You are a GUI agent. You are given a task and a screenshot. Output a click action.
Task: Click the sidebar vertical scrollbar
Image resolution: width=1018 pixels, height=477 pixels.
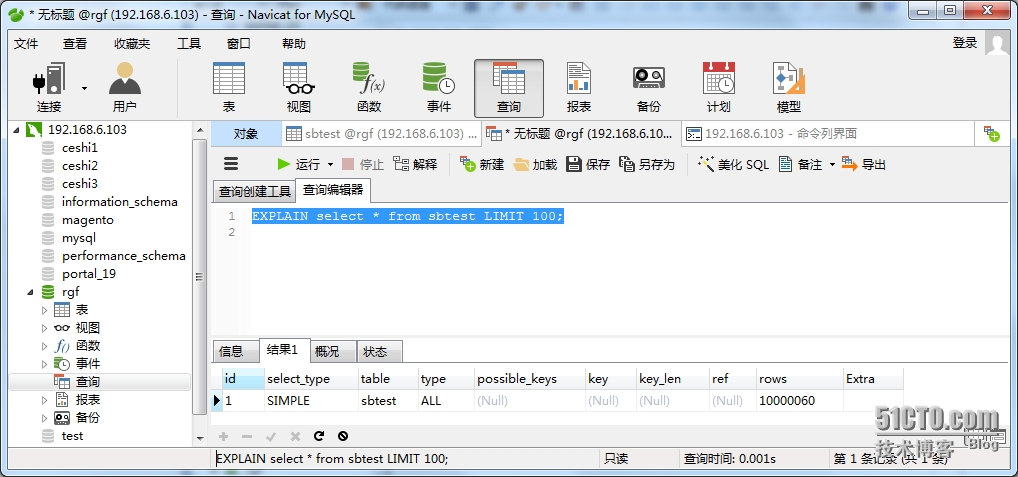[200, 276]
